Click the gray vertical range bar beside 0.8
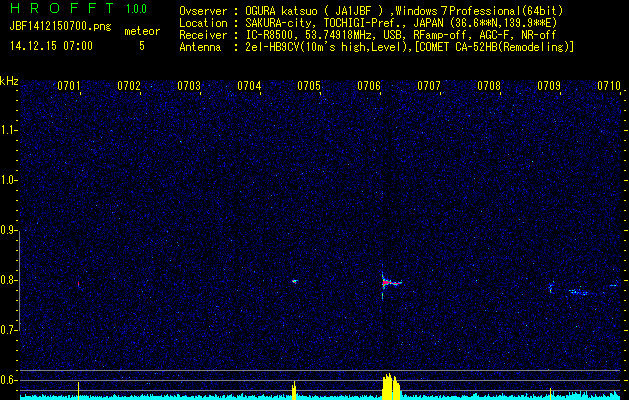Viewport: 629px width, 400px height. 19,280
